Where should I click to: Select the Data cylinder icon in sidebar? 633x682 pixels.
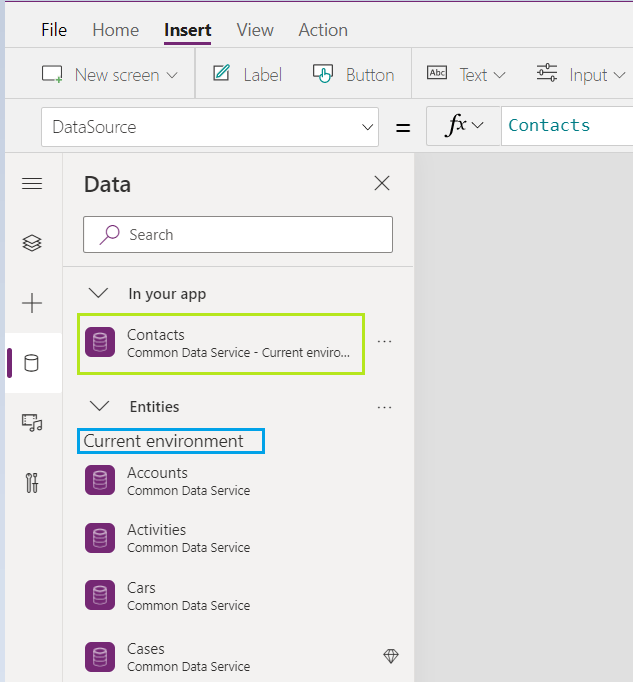[32, 362]
